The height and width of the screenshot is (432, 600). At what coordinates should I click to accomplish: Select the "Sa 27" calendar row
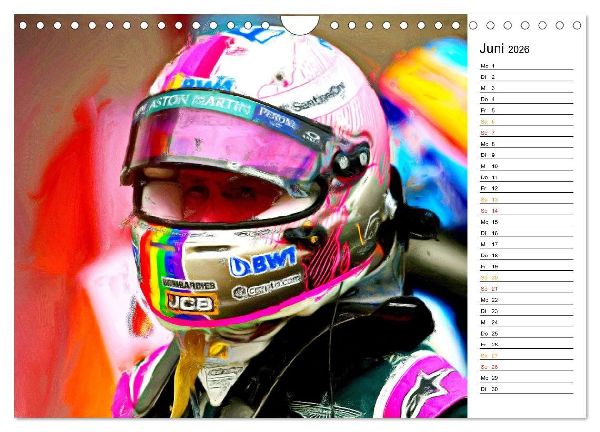point(527,355)
